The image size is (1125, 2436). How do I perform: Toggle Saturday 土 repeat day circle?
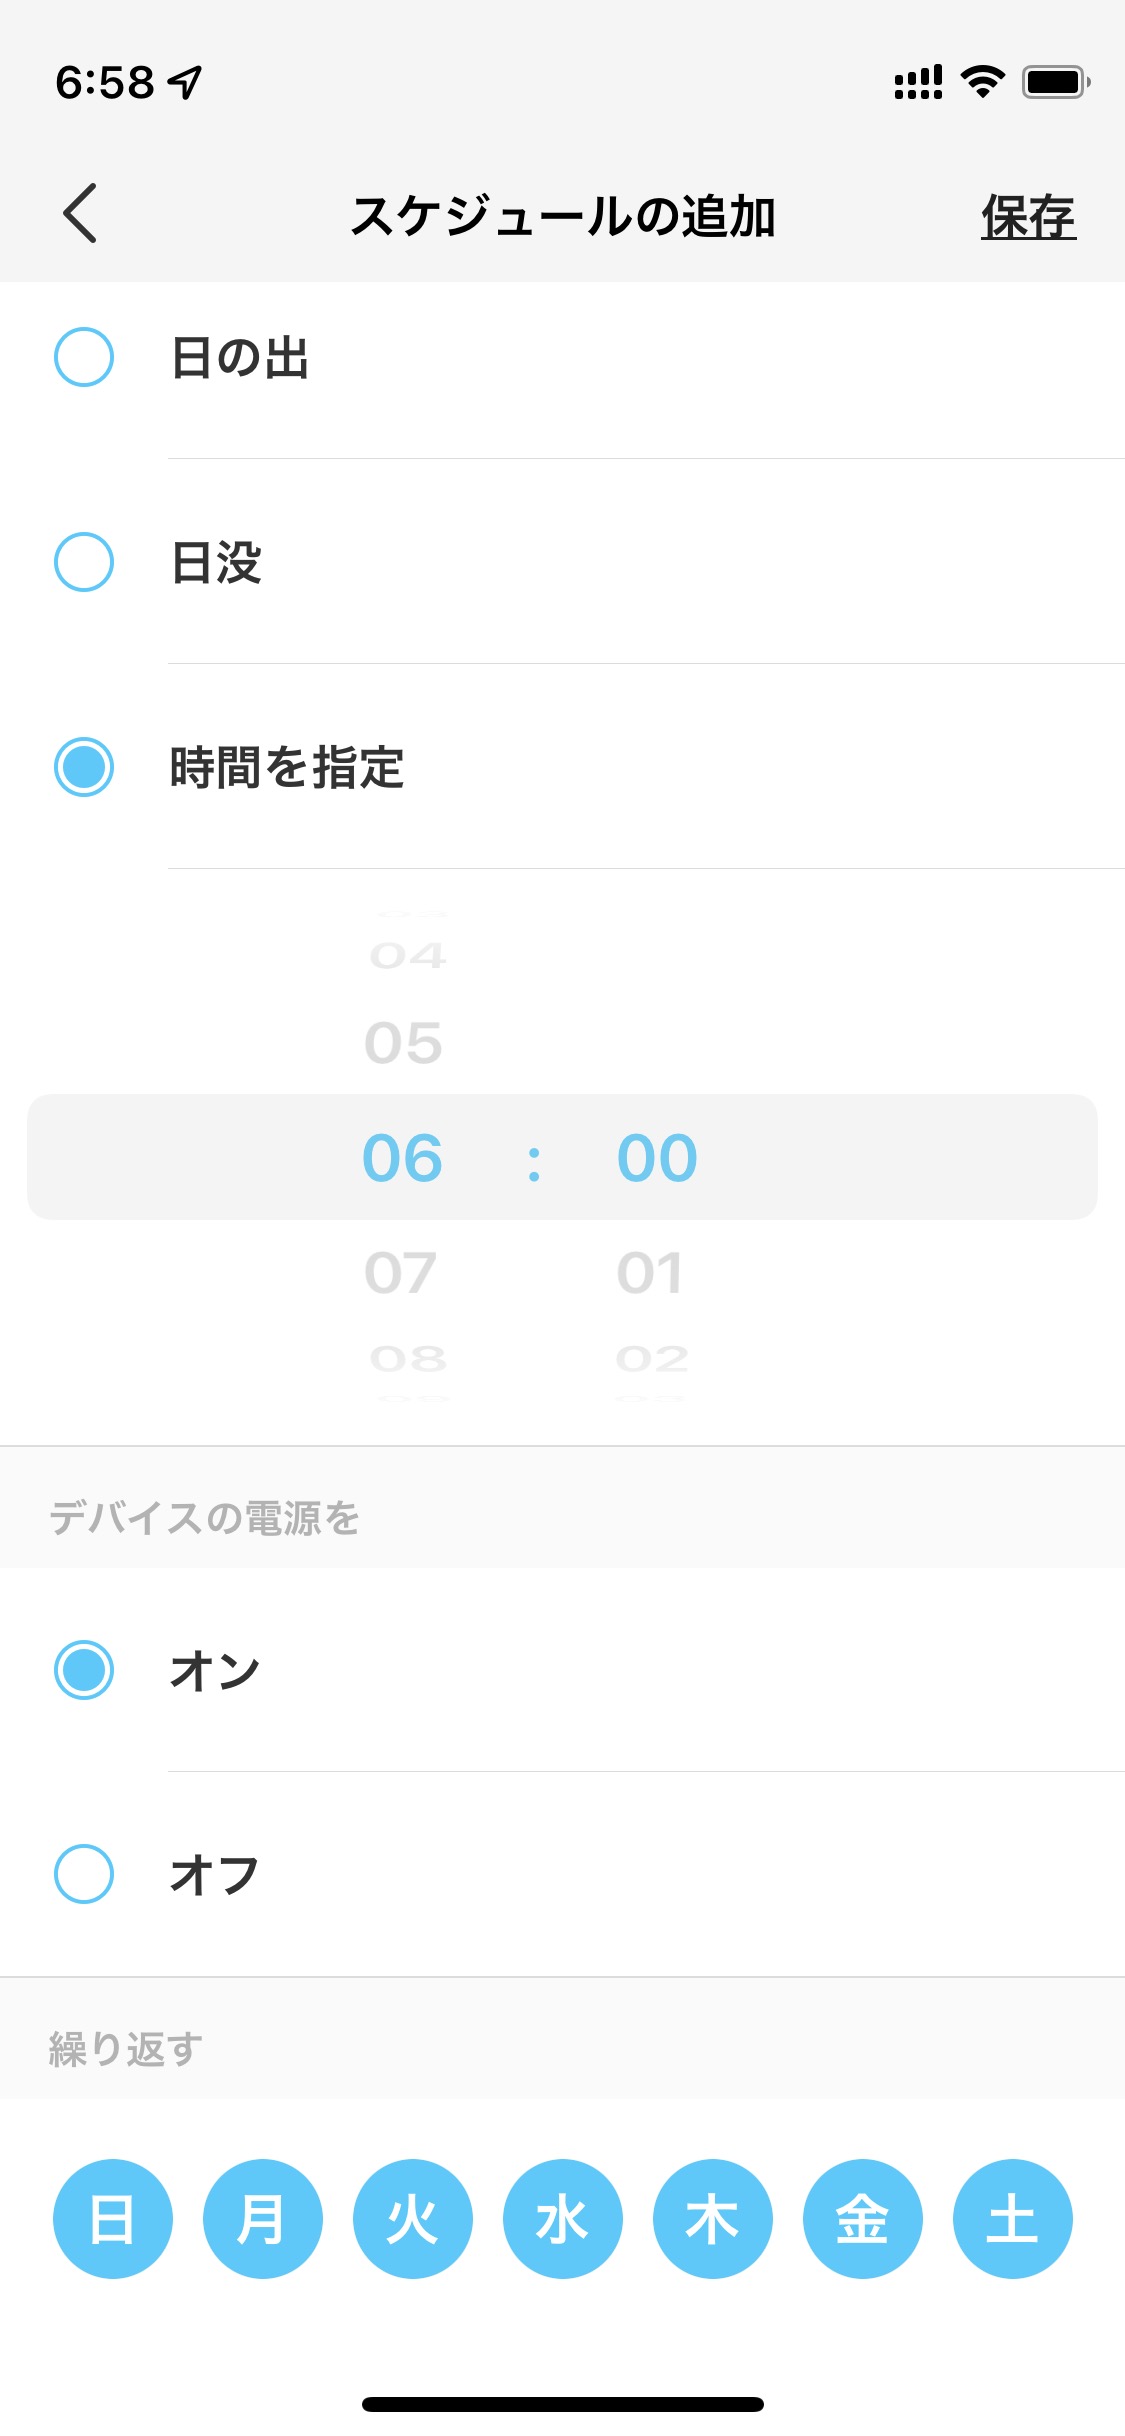pos(1013,2219)
